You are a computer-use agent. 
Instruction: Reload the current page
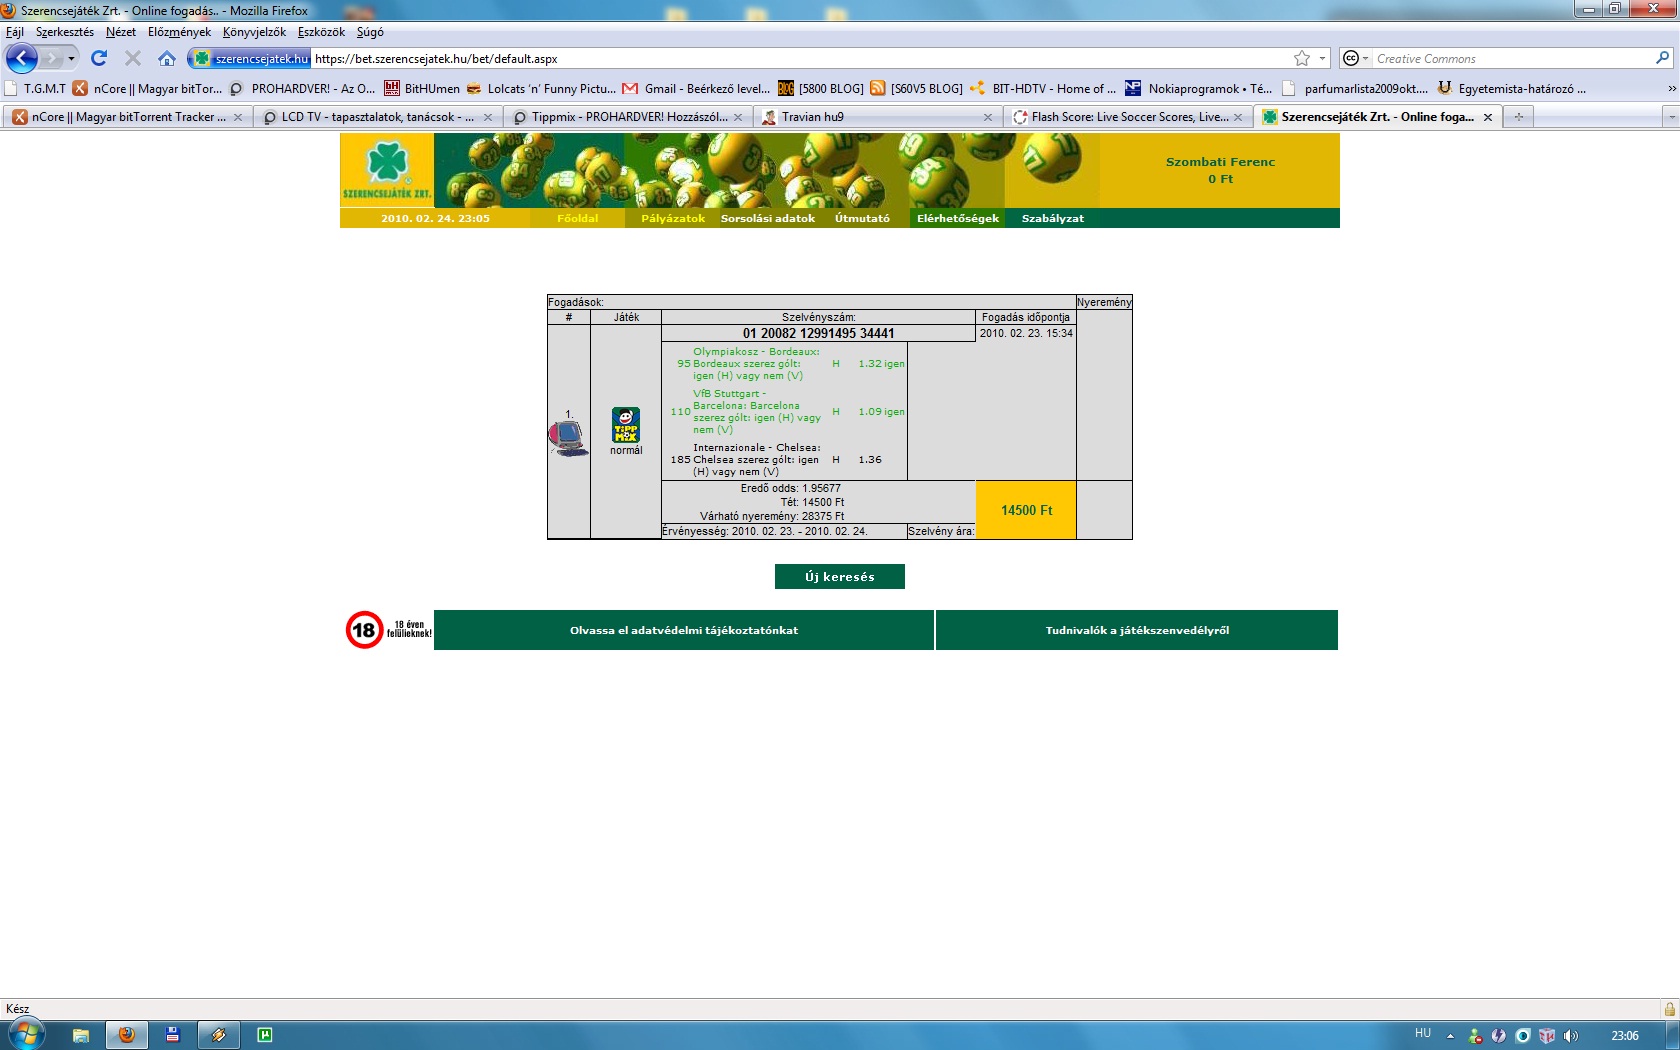pos(99,58)
